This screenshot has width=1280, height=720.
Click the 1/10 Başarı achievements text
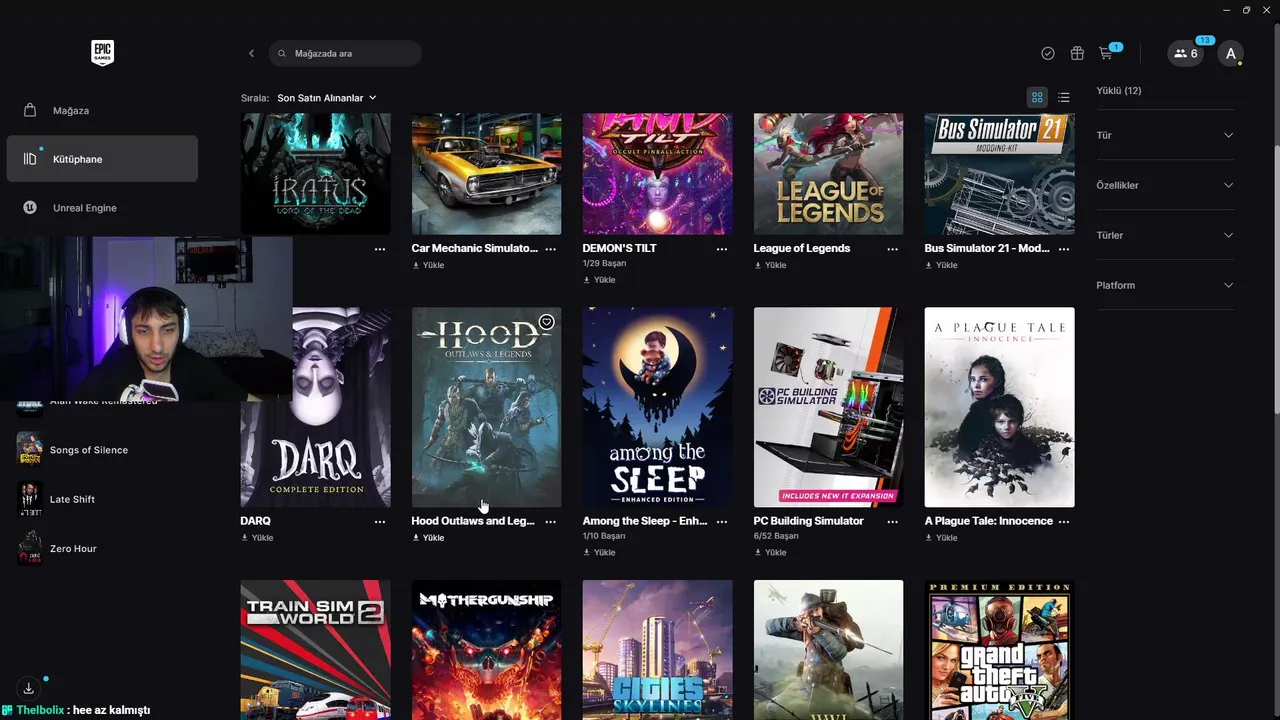[604, 537]
